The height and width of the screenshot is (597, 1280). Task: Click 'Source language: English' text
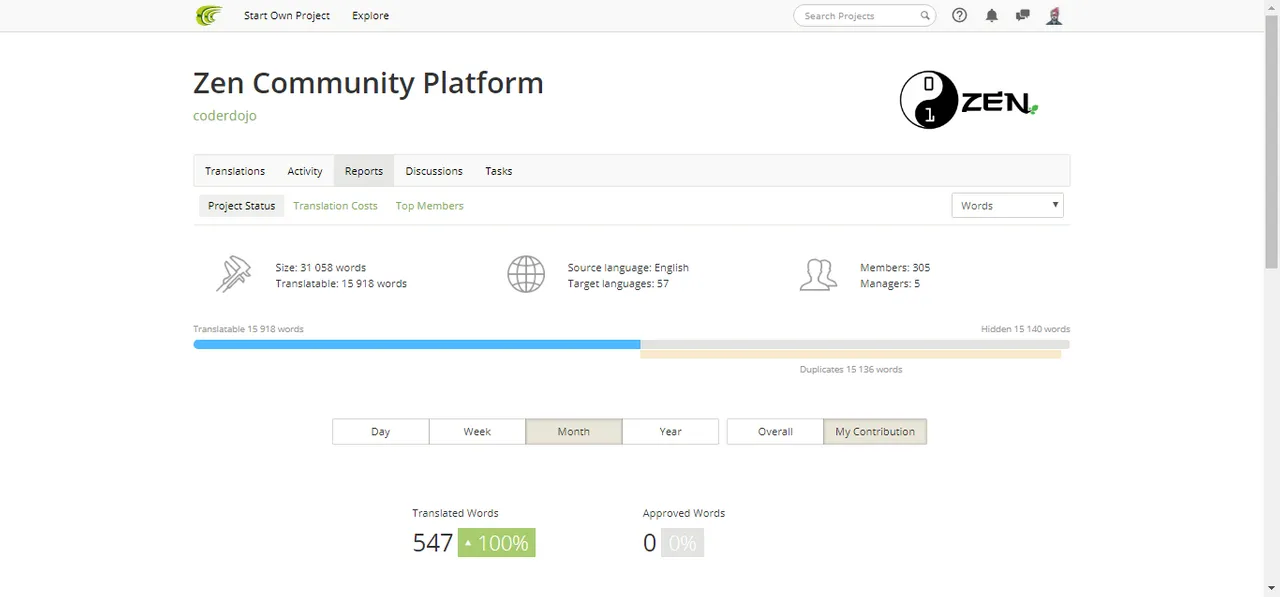(628, 268)
